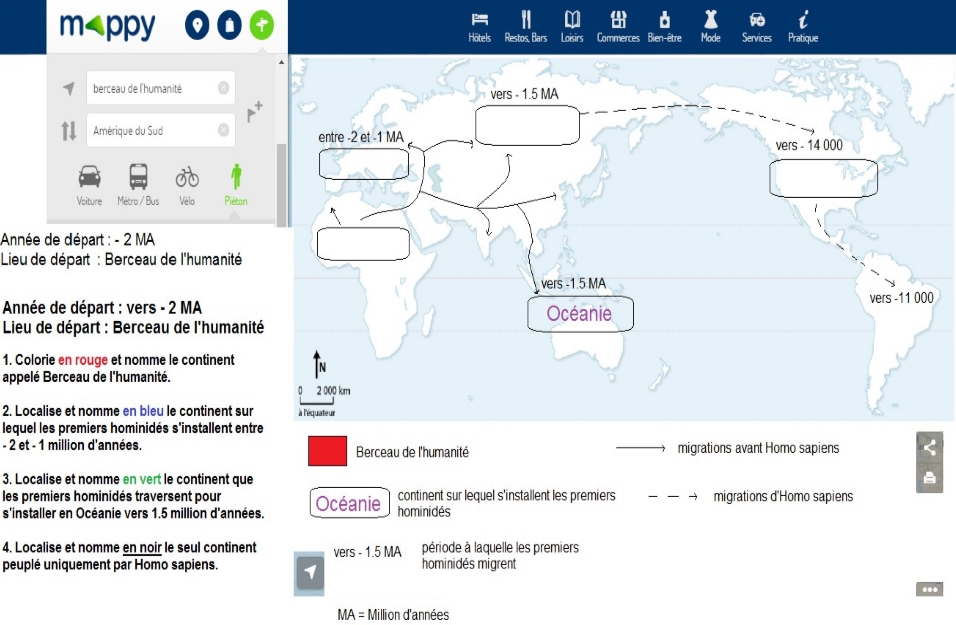Image resolution: width=956 pixels, height=625 pixels.
Task: Click the three-dots more options button
Action: click(x=929, y=590)
